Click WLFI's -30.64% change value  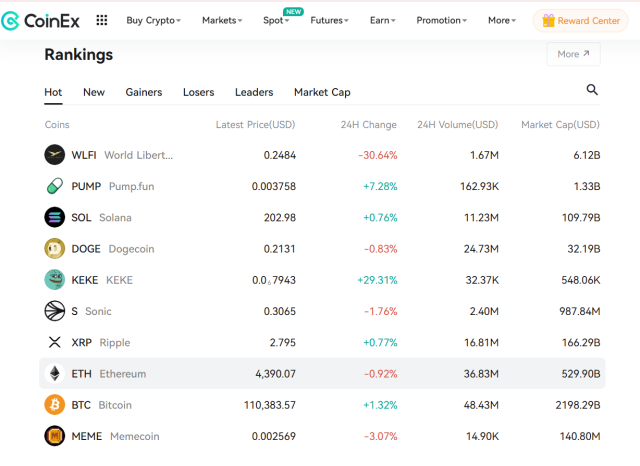[x=378, y=155]
